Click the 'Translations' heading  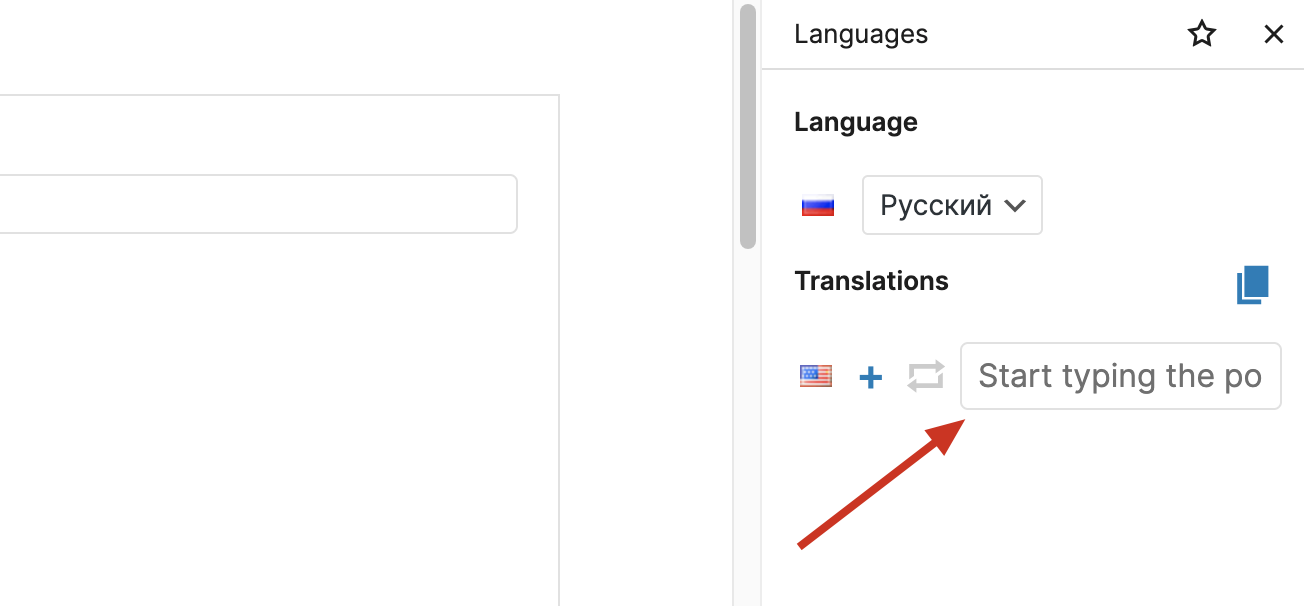(870, 281)
